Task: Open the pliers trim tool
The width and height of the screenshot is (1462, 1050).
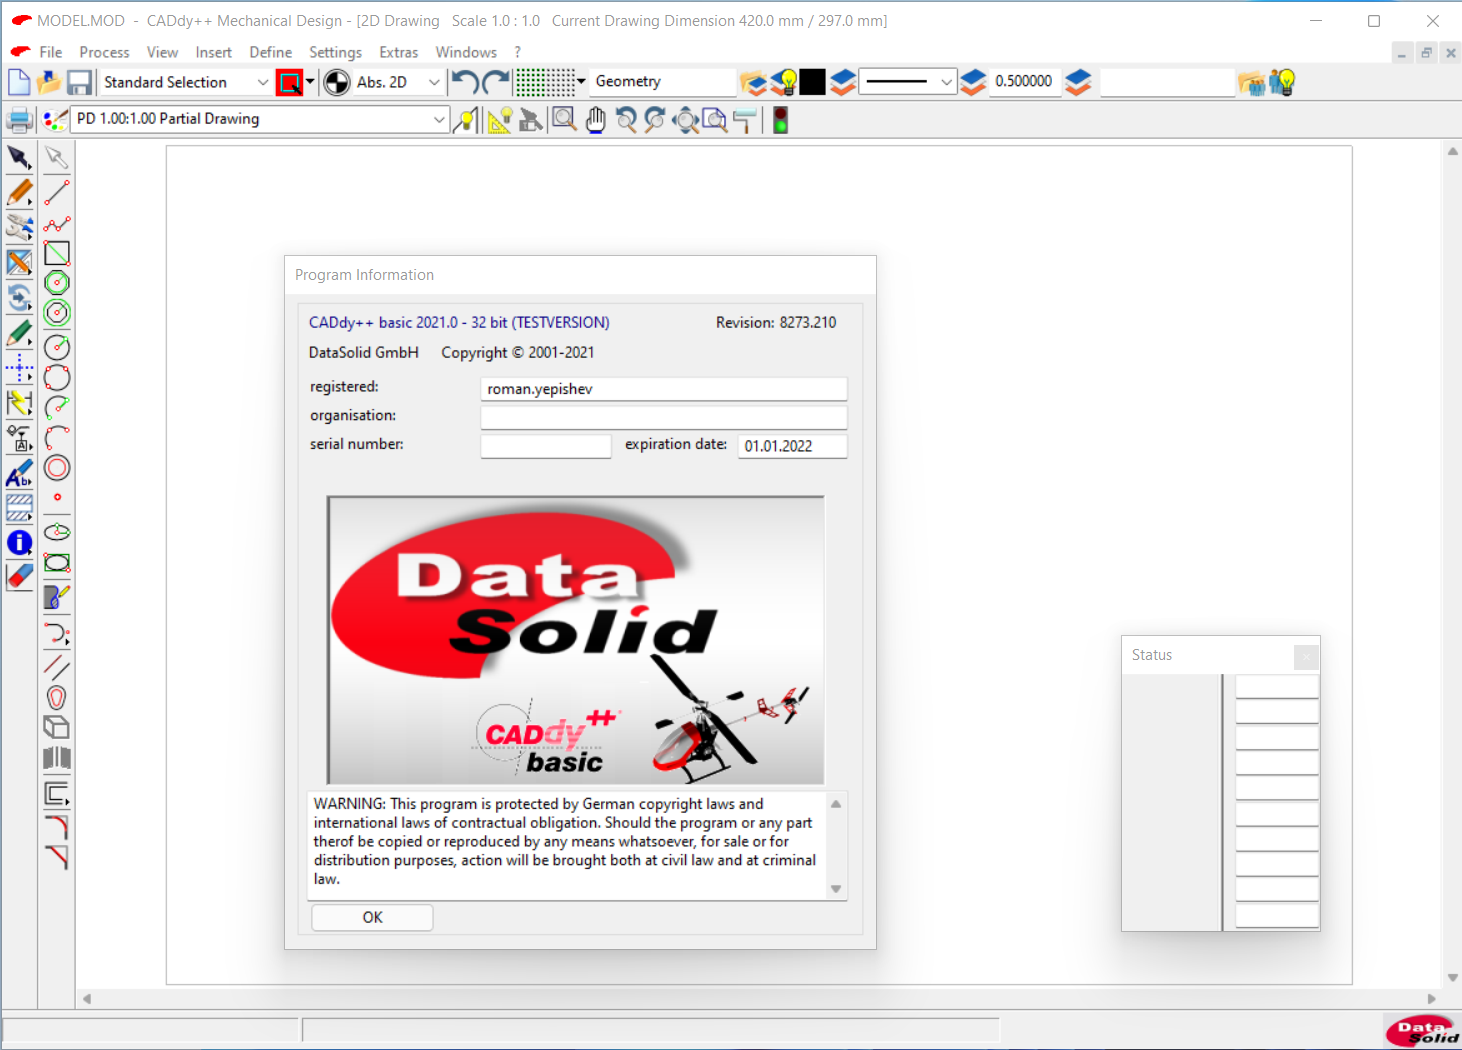Action: pyautogui.click(x=19, y=227)
